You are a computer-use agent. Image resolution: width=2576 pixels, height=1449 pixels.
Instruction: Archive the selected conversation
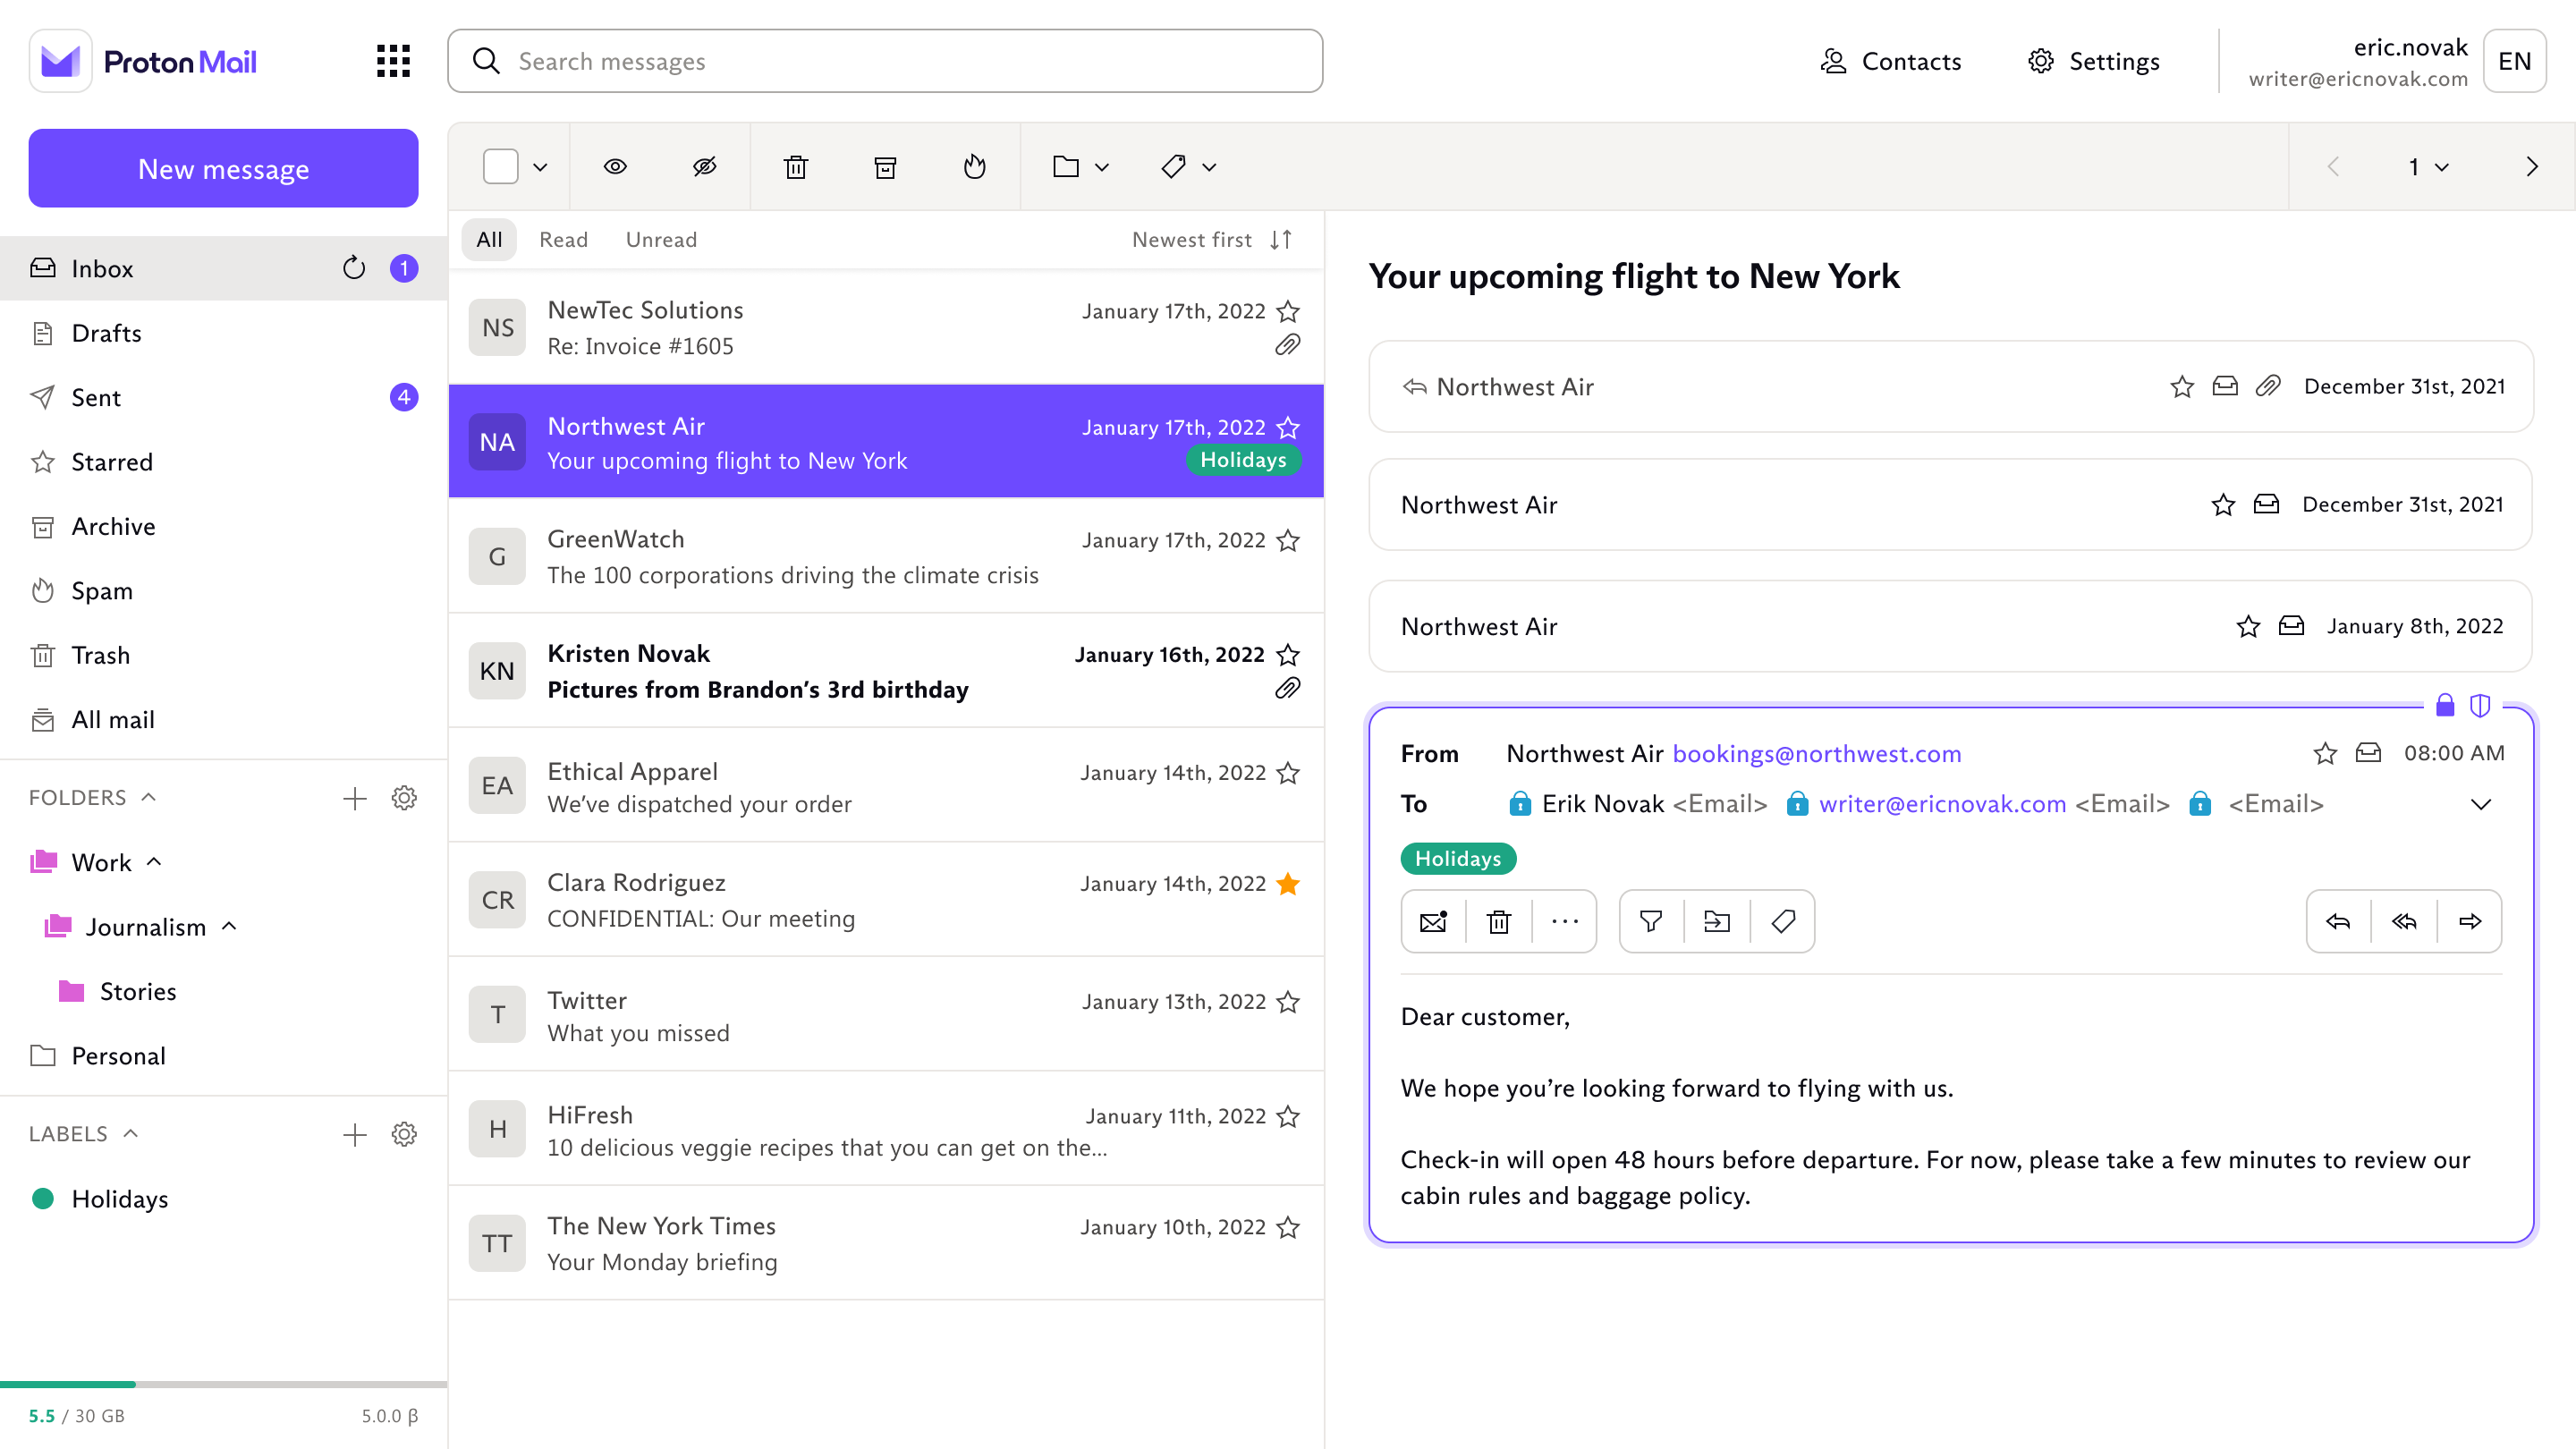(884, 166)
